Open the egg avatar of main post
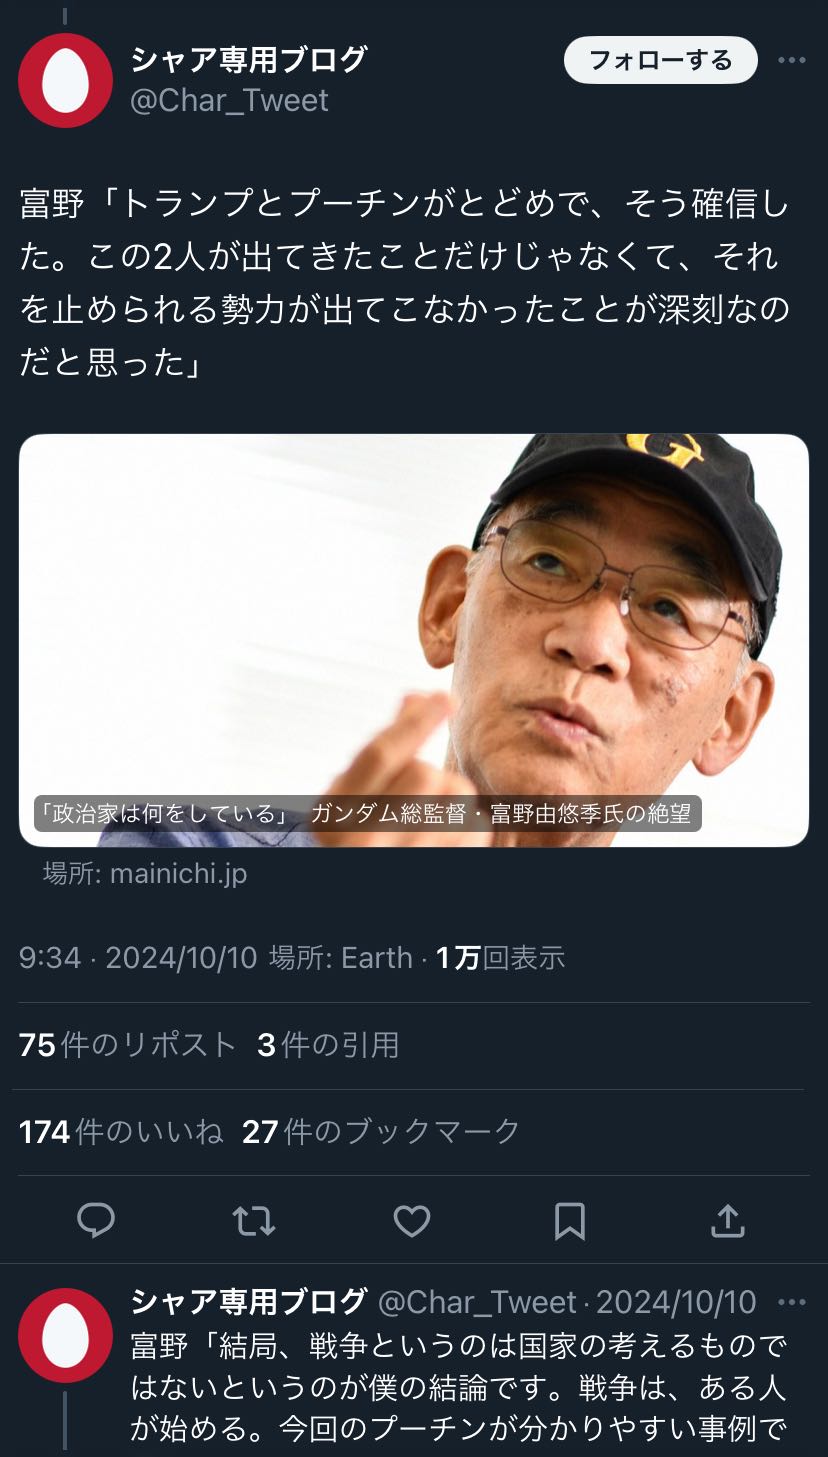Viewport: 828px width, 1457px height. point(65,80)
